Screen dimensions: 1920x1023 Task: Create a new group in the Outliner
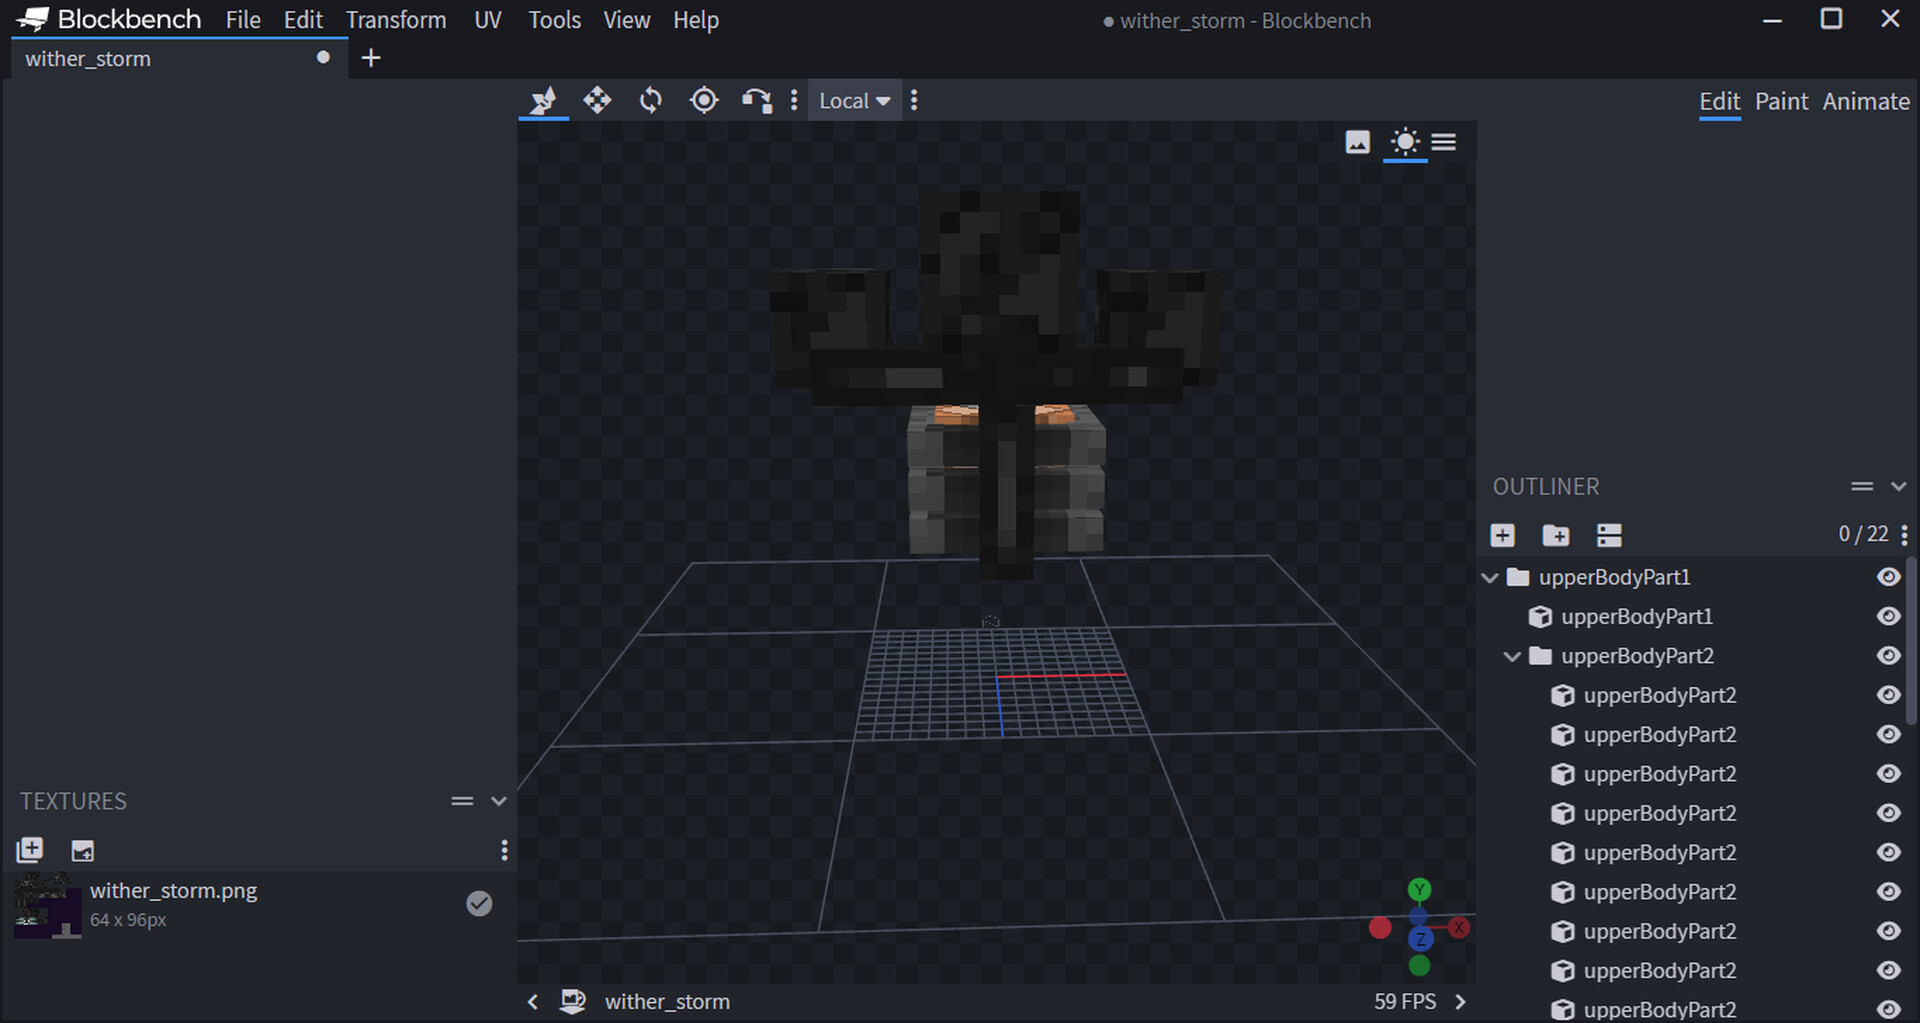(x=1556, y=535)
